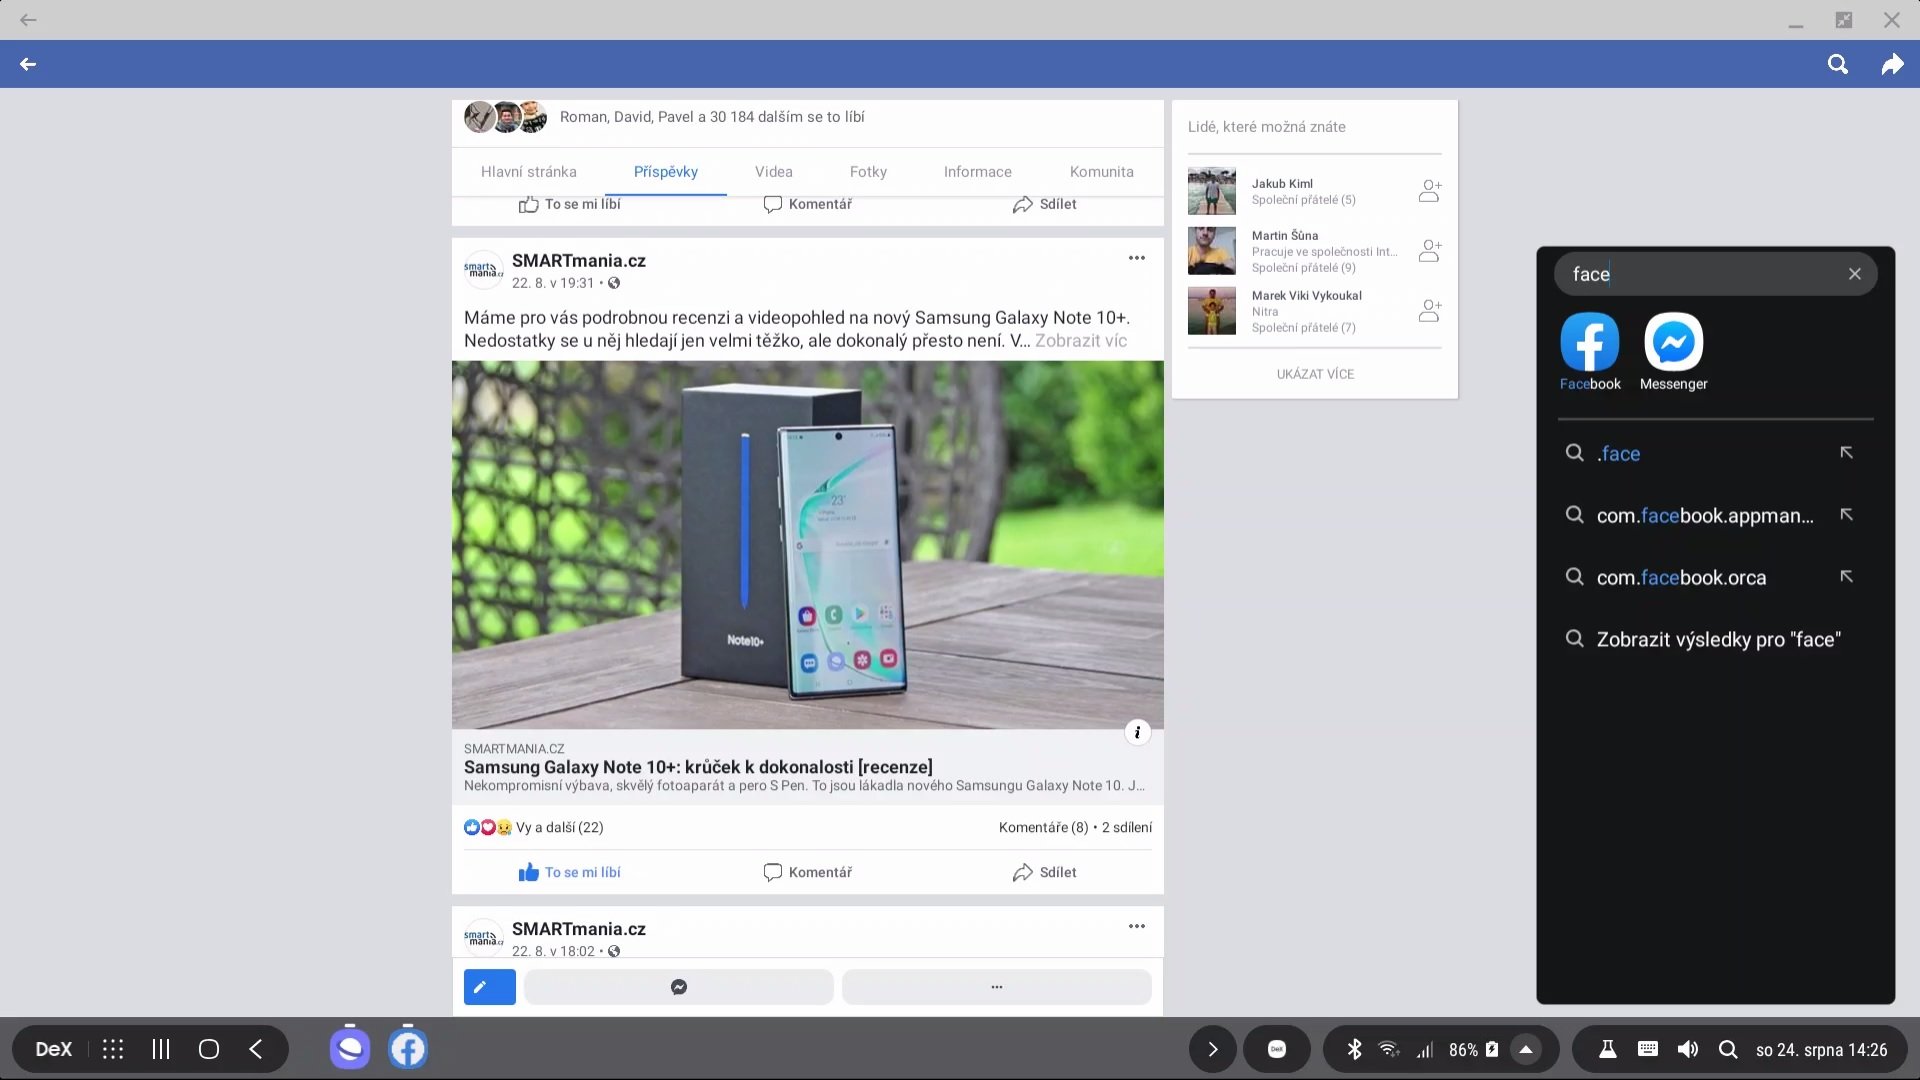Open SMARTmania.cz page name on 19:31 post
Image resolution: width=1920 pixels, height=1080 pixels.
pos(579,261)
